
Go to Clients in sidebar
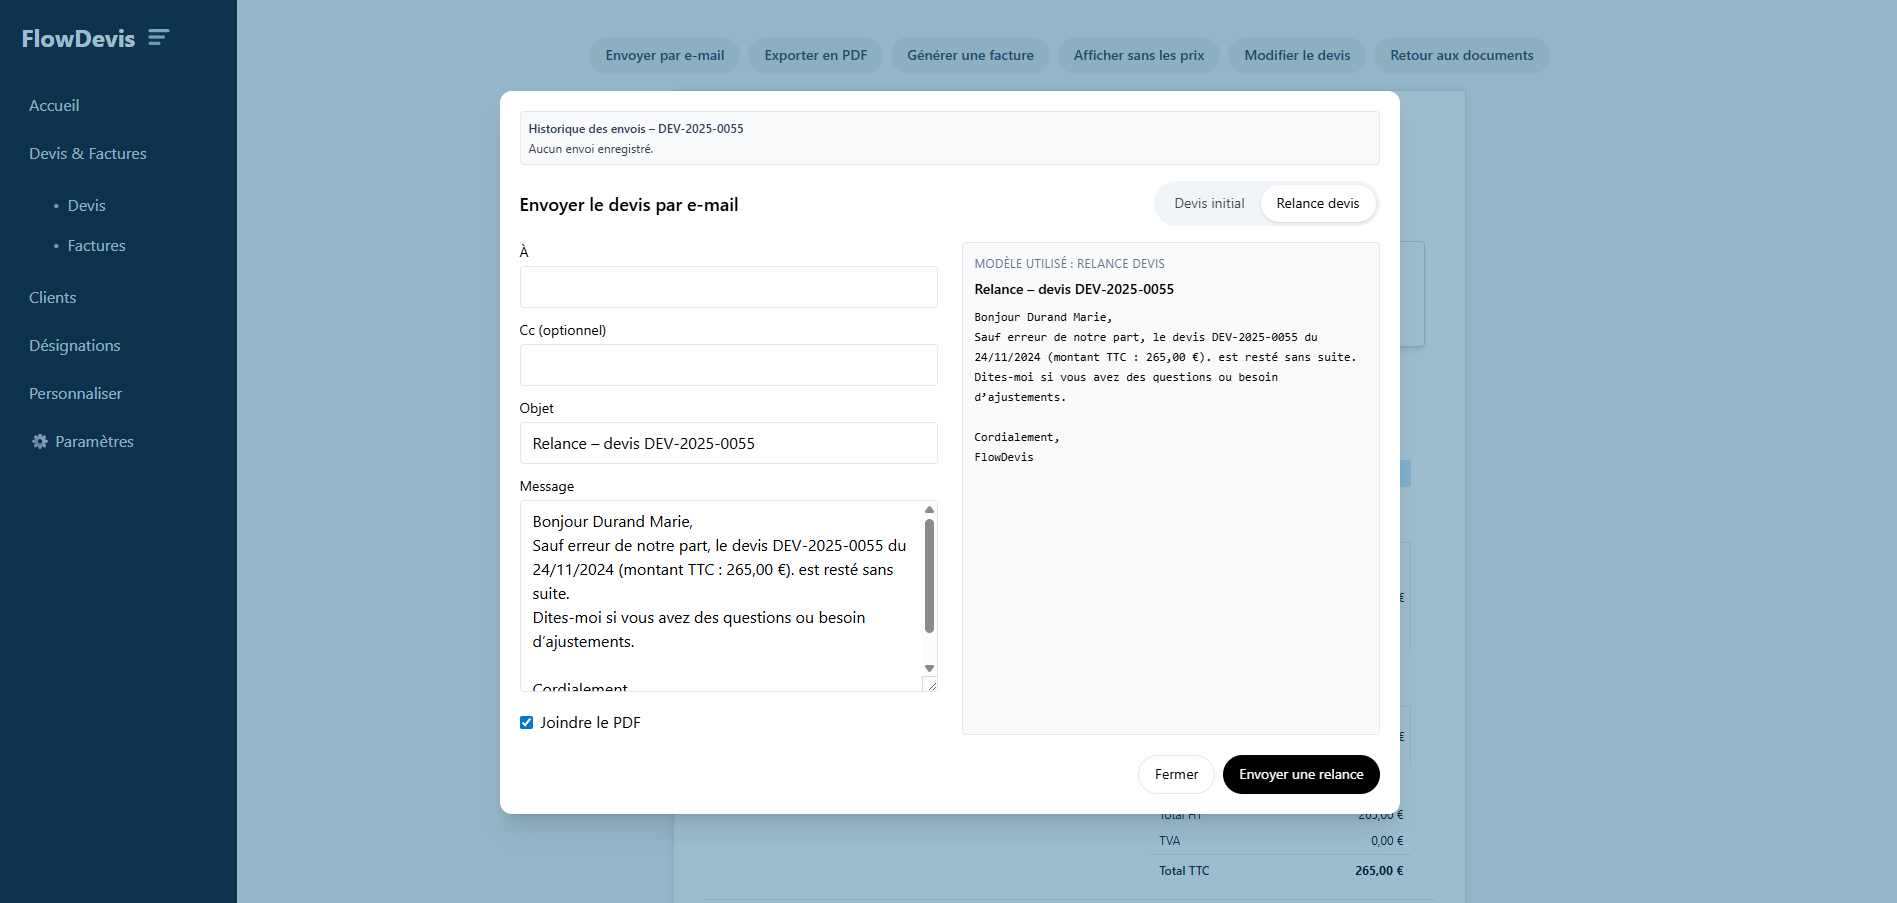click(53, 298)
